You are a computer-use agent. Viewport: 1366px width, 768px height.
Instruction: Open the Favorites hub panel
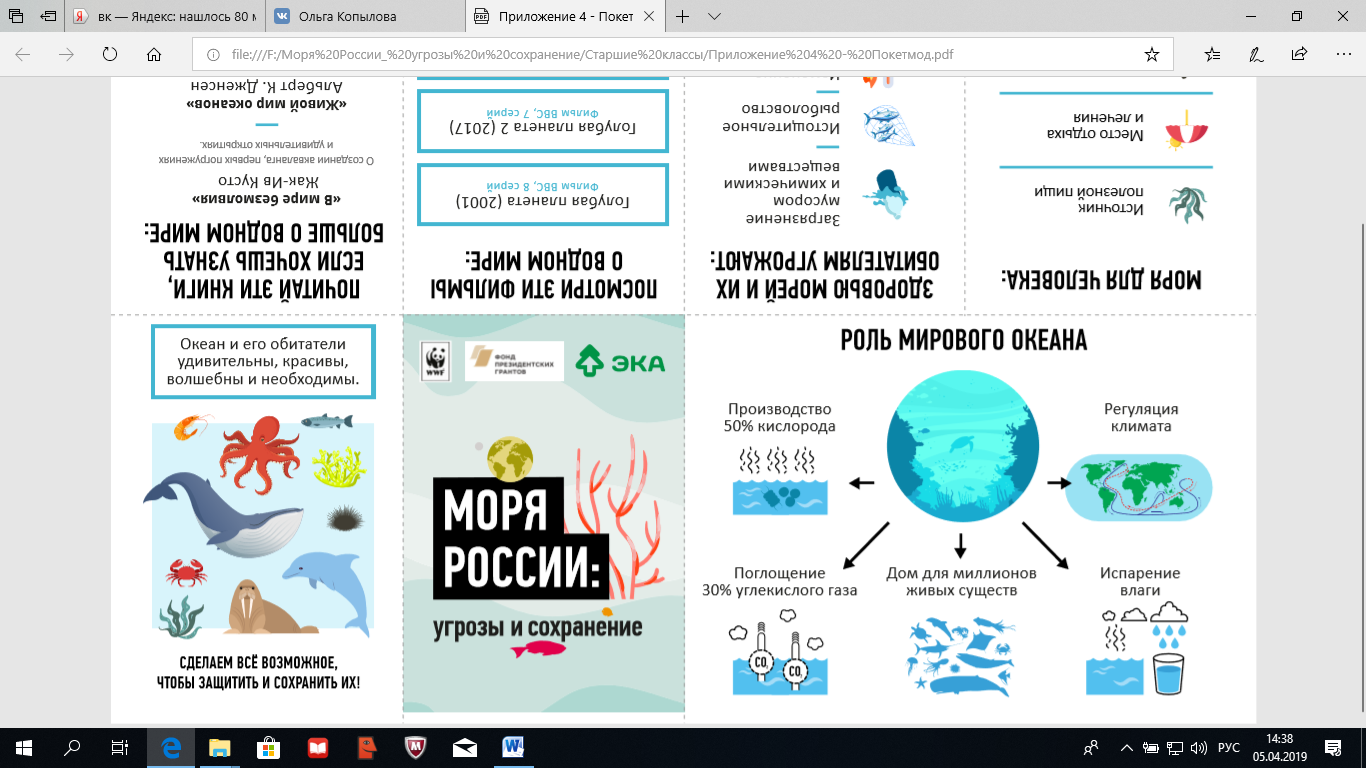1212,54
